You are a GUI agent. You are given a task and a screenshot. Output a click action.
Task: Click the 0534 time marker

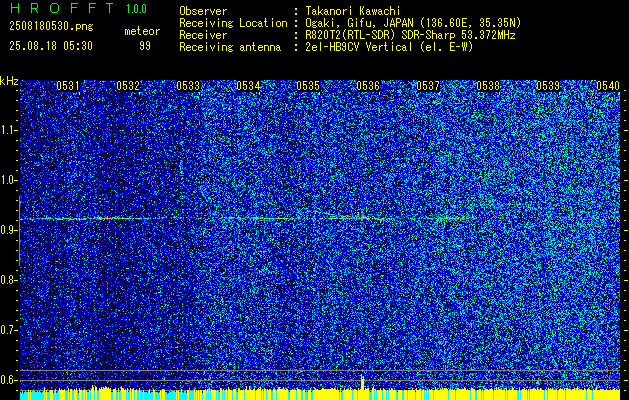(x=248, y=86)
